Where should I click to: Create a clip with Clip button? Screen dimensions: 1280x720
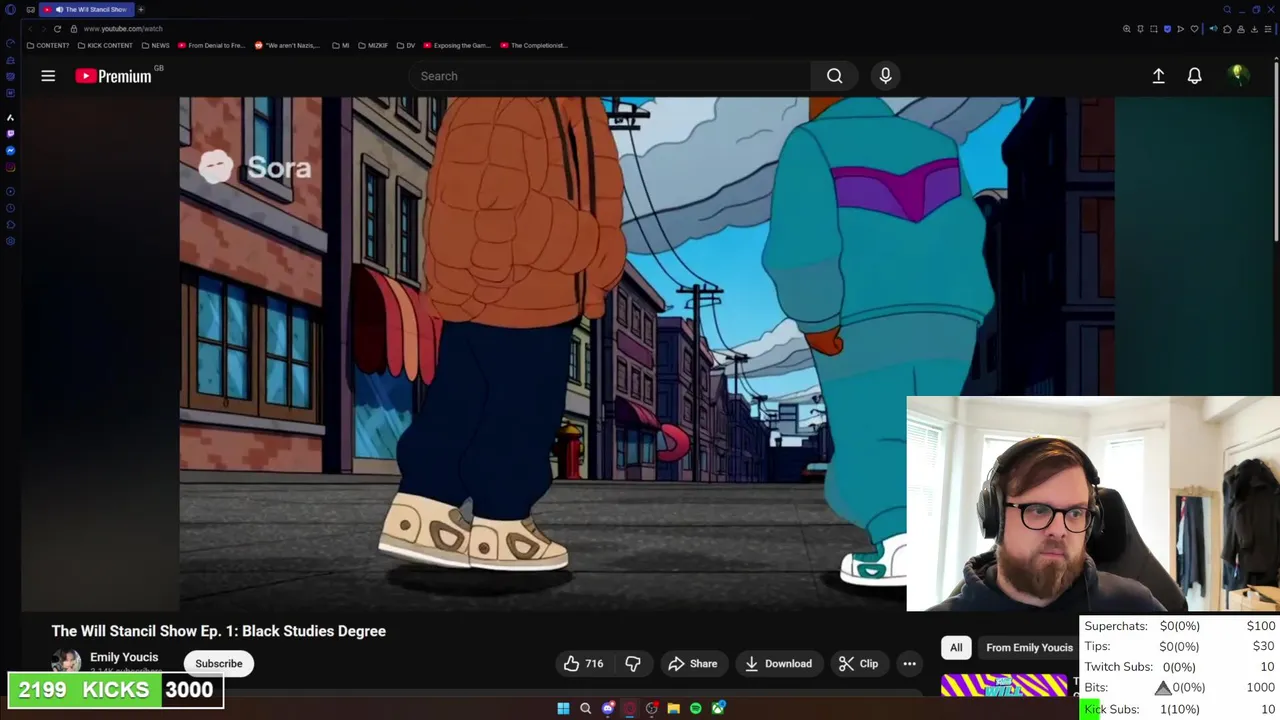click(858, 664)
